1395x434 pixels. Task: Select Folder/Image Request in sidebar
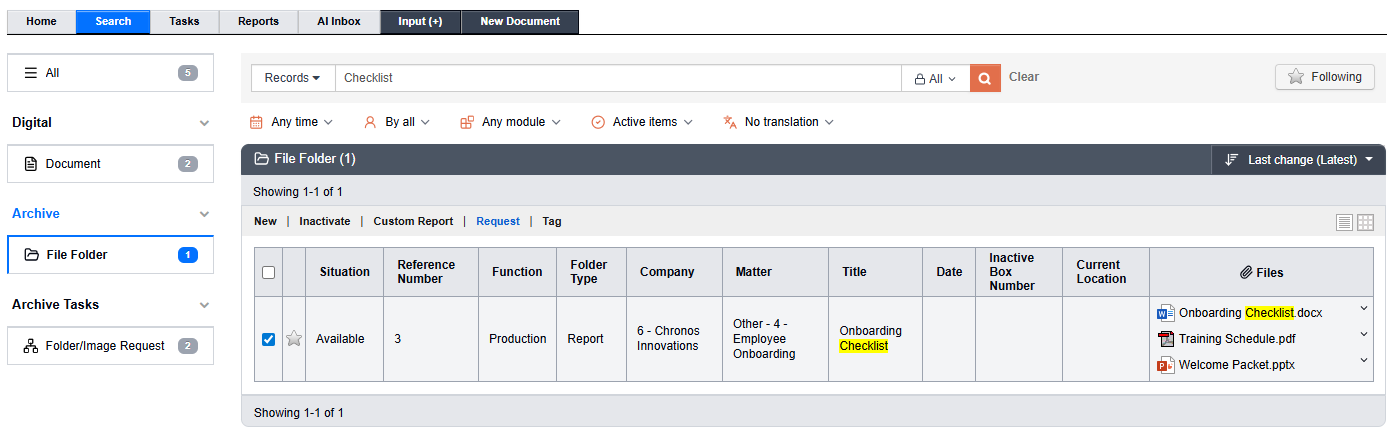click(x=110, y=346)
